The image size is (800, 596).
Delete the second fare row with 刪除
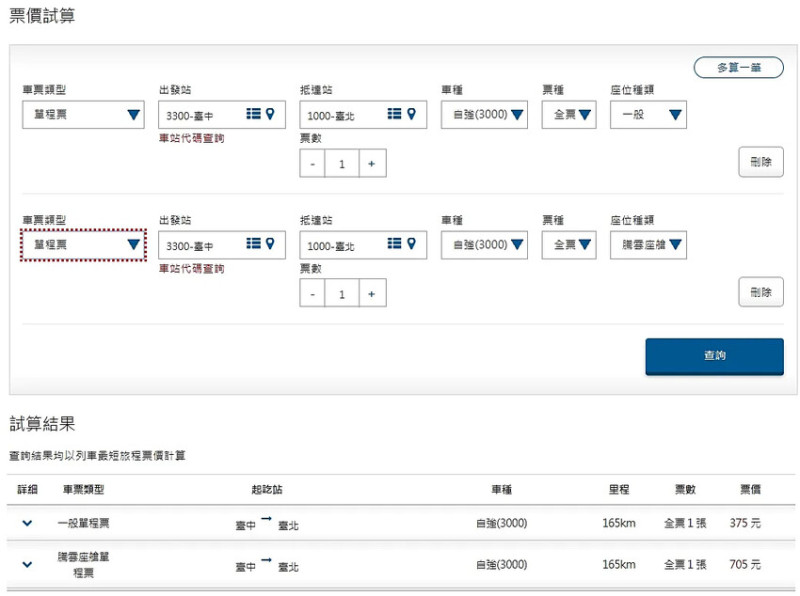[761, 292]
